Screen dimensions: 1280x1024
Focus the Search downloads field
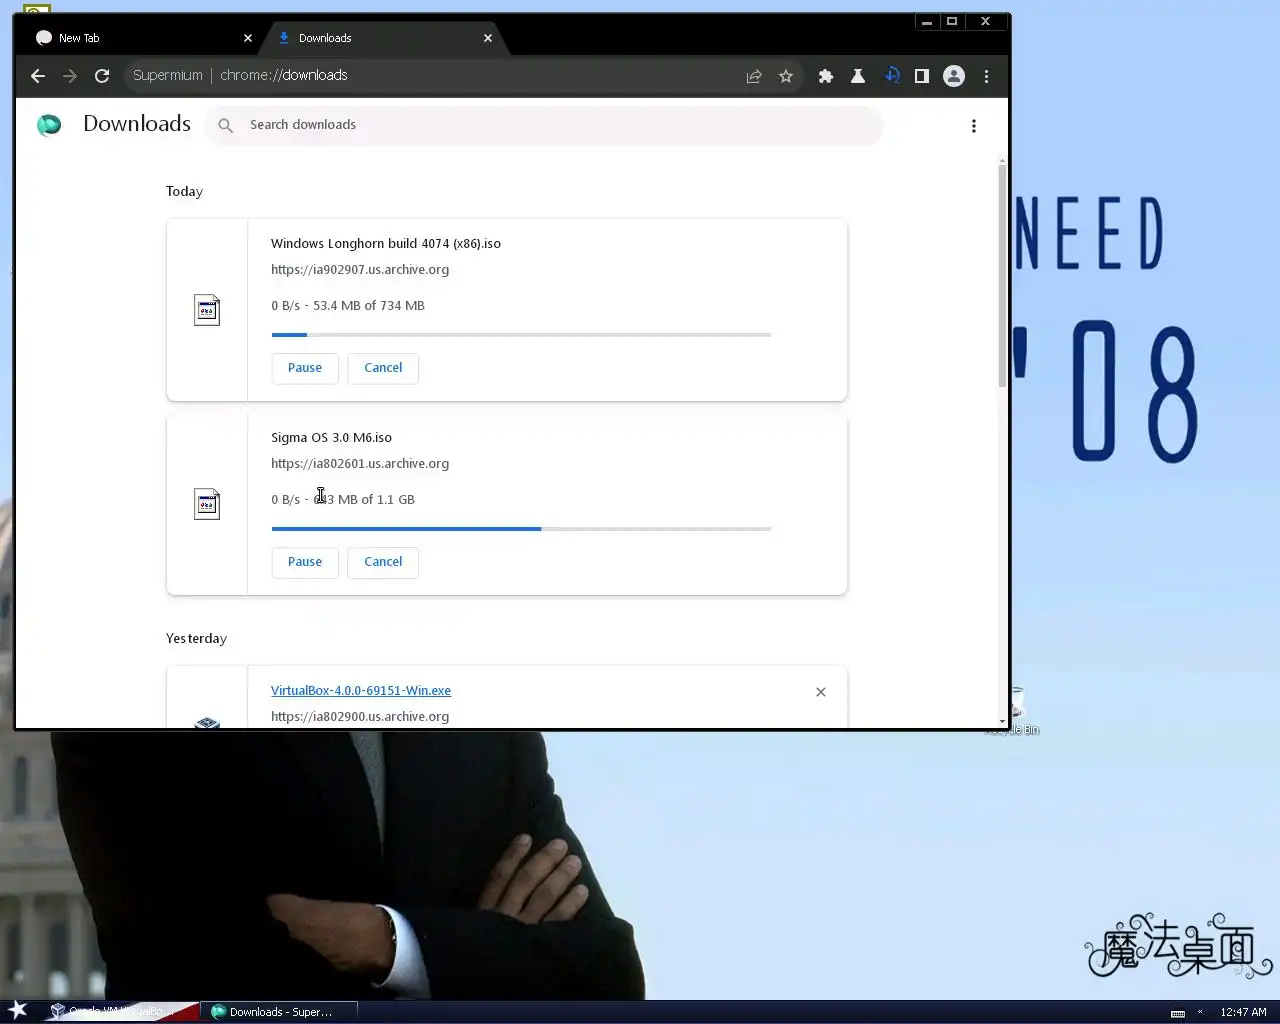tap(545, 125)
